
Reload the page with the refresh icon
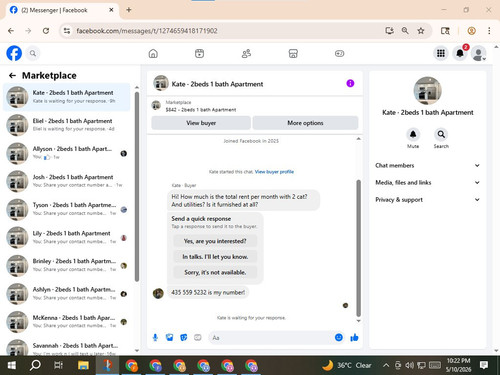[x=46, y=31]
